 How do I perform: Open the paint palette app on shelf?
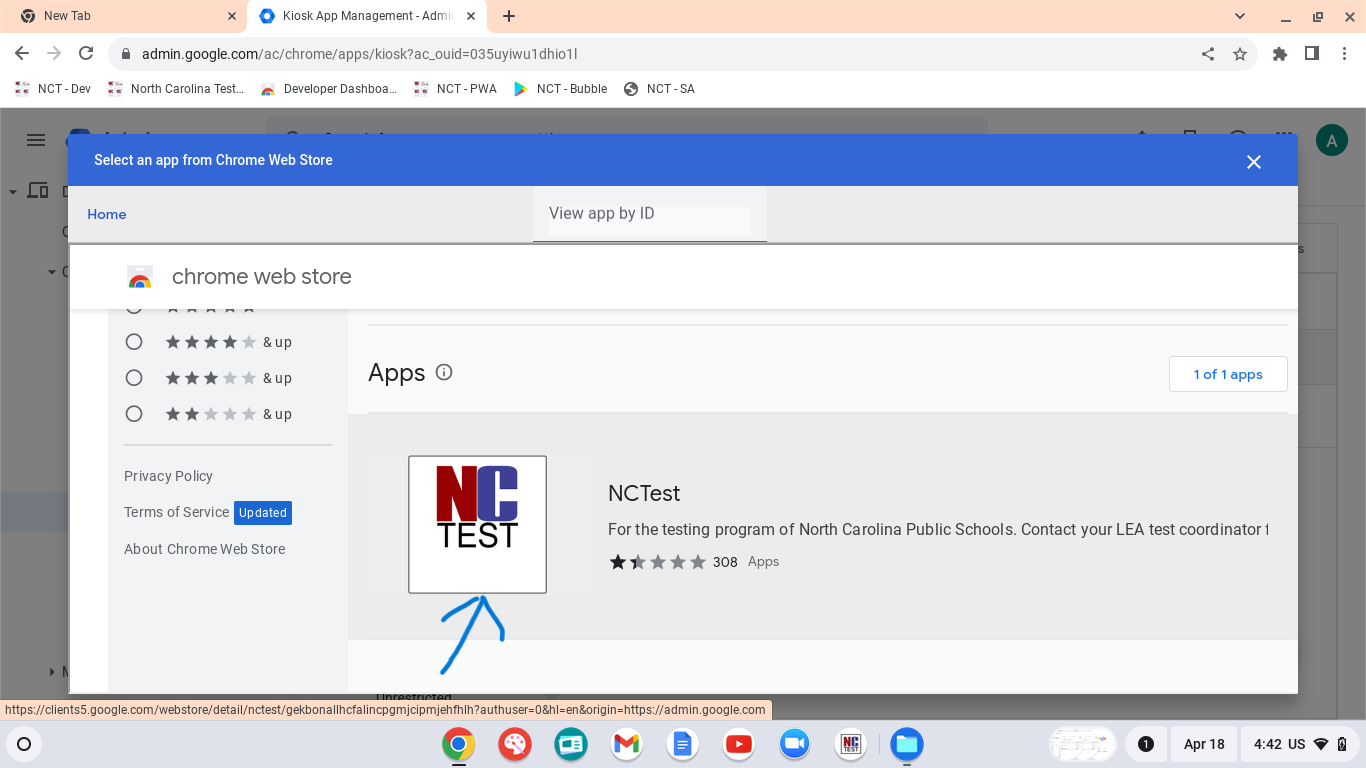tap(515, 744)
